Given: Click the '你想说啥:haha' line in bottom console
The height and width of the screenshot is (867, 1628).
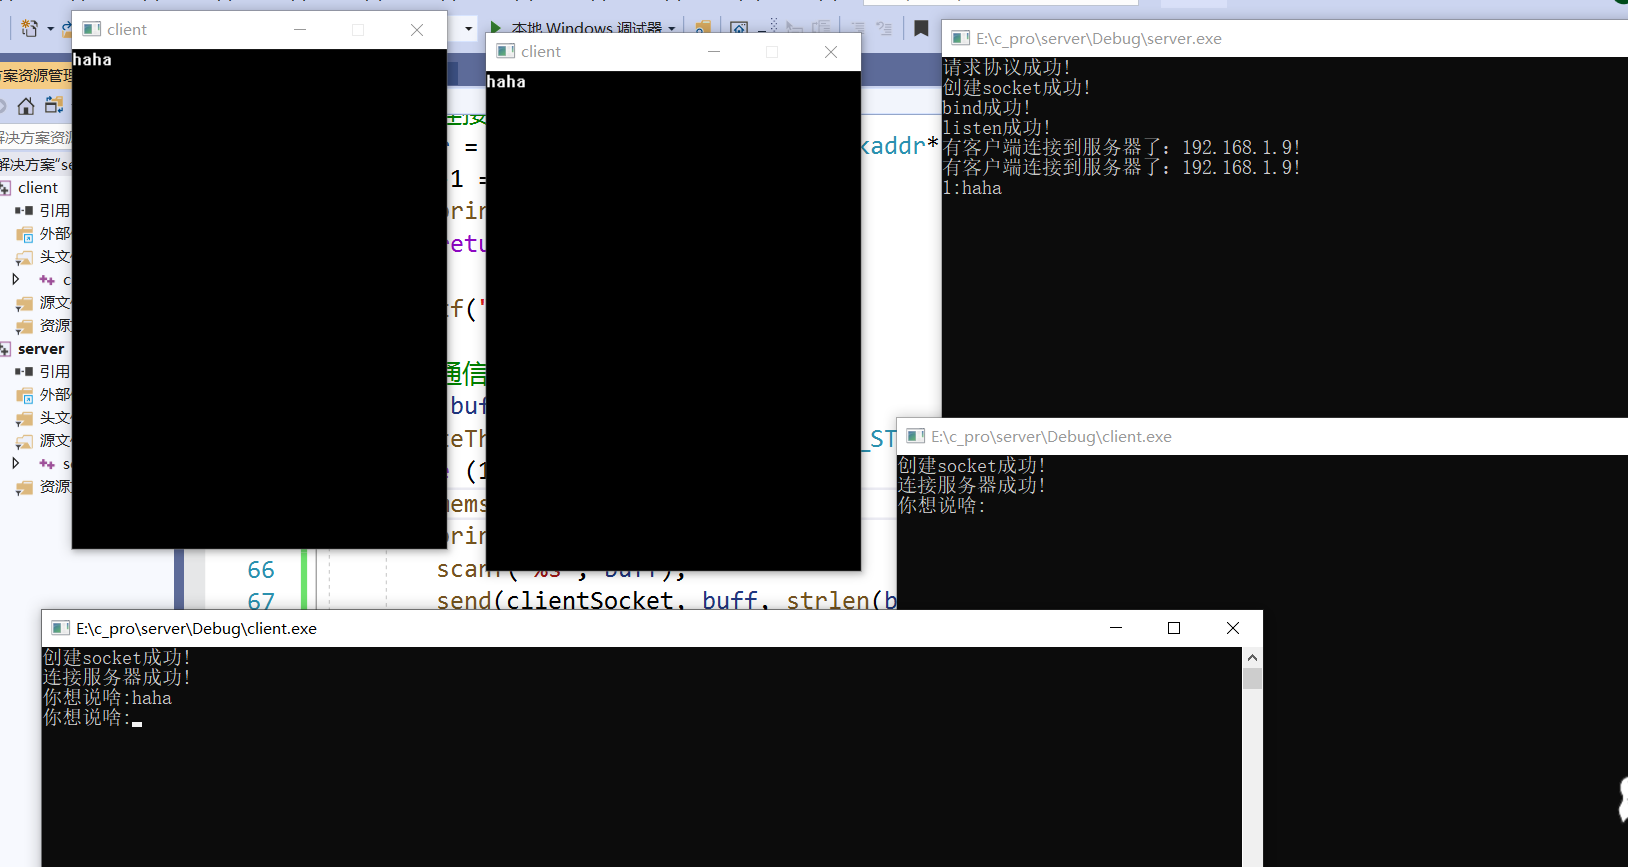Looking at the screenshot, I should click(107, 698).
